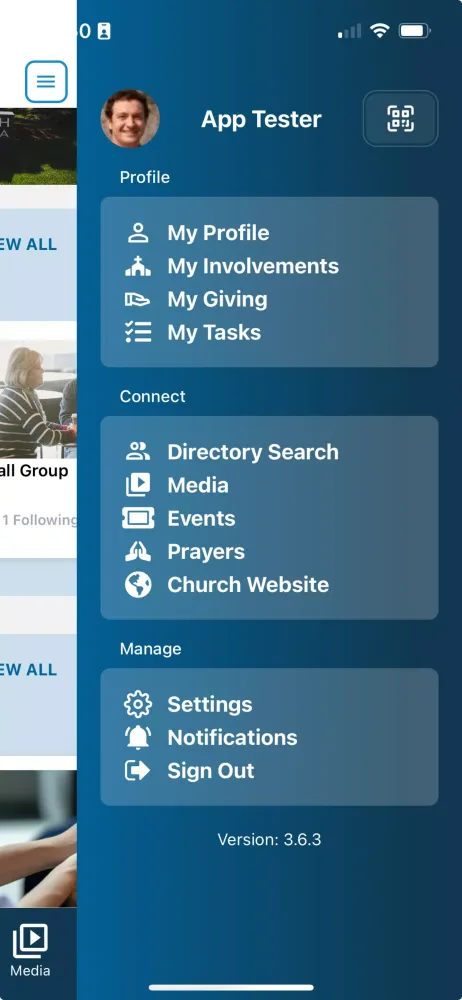
Task: Click the Events ticket icon
Action: (x=138, y=518)
